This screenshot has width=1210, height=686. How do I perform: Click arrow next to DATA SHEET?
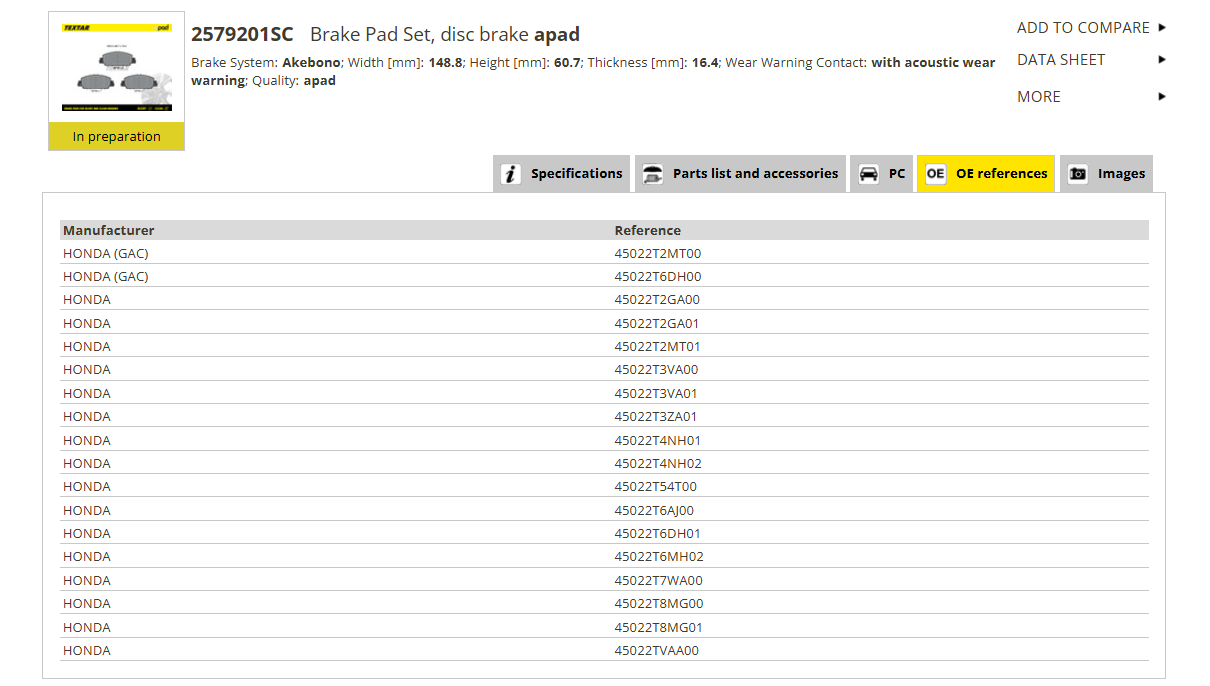1162,60
